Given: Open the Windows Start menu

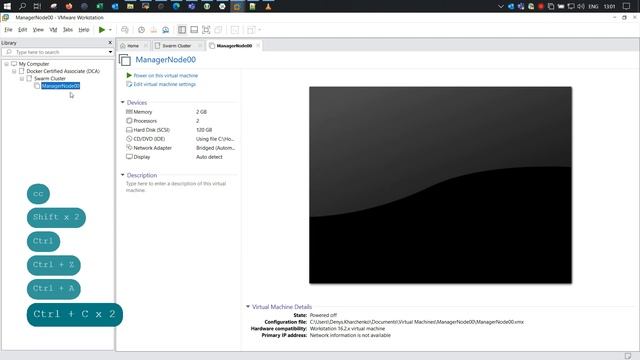Looking at the screenshot, I should click(x=7, y=6).
